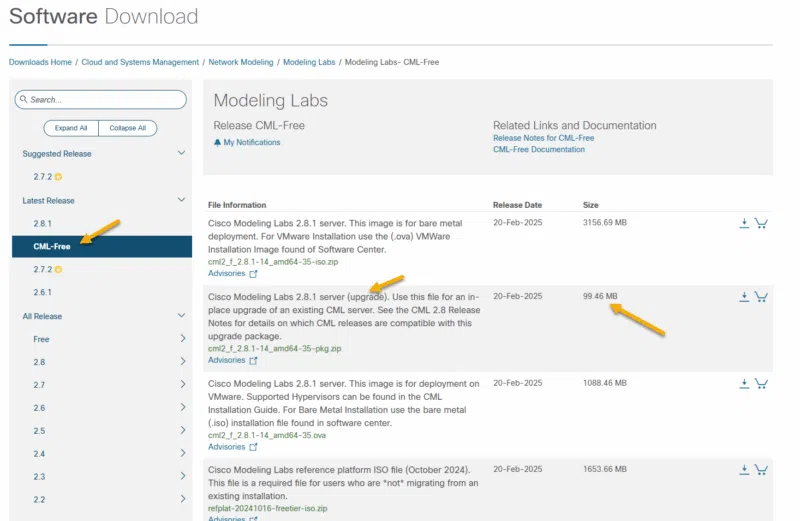Image resolution: width=800 pixels, height=521 pixels.
Task: Add the refplat ISO to cart
Action: pos(761,470)
